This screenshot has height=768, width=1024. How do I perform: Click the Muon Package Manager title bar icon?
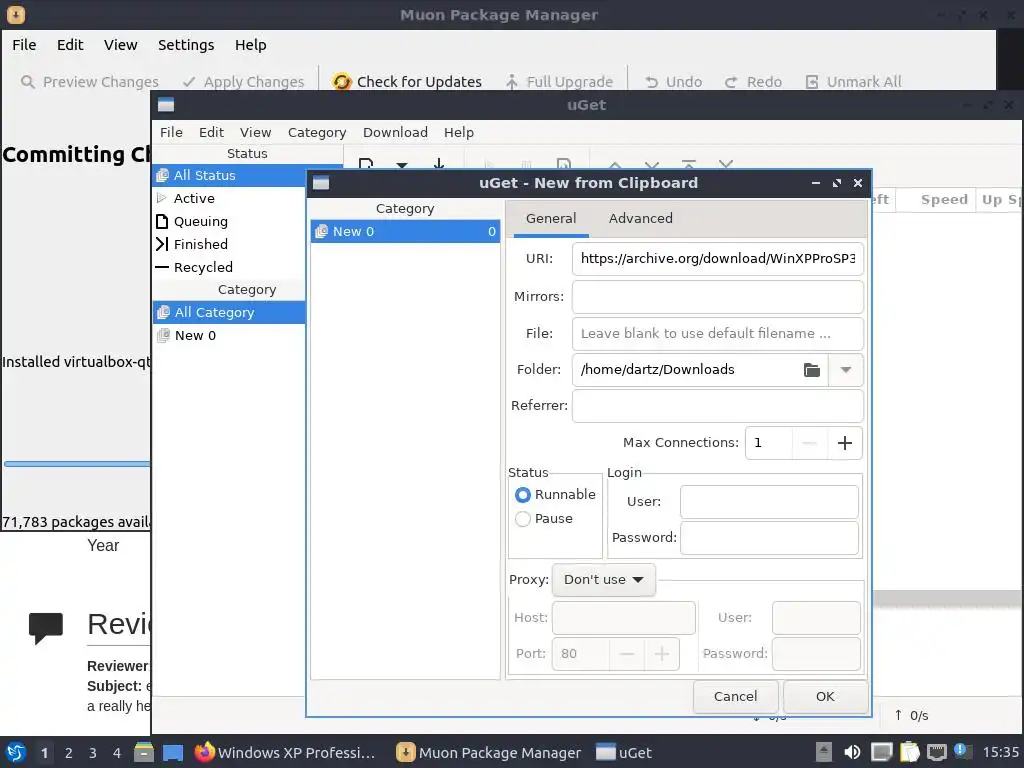click(16, 14)
